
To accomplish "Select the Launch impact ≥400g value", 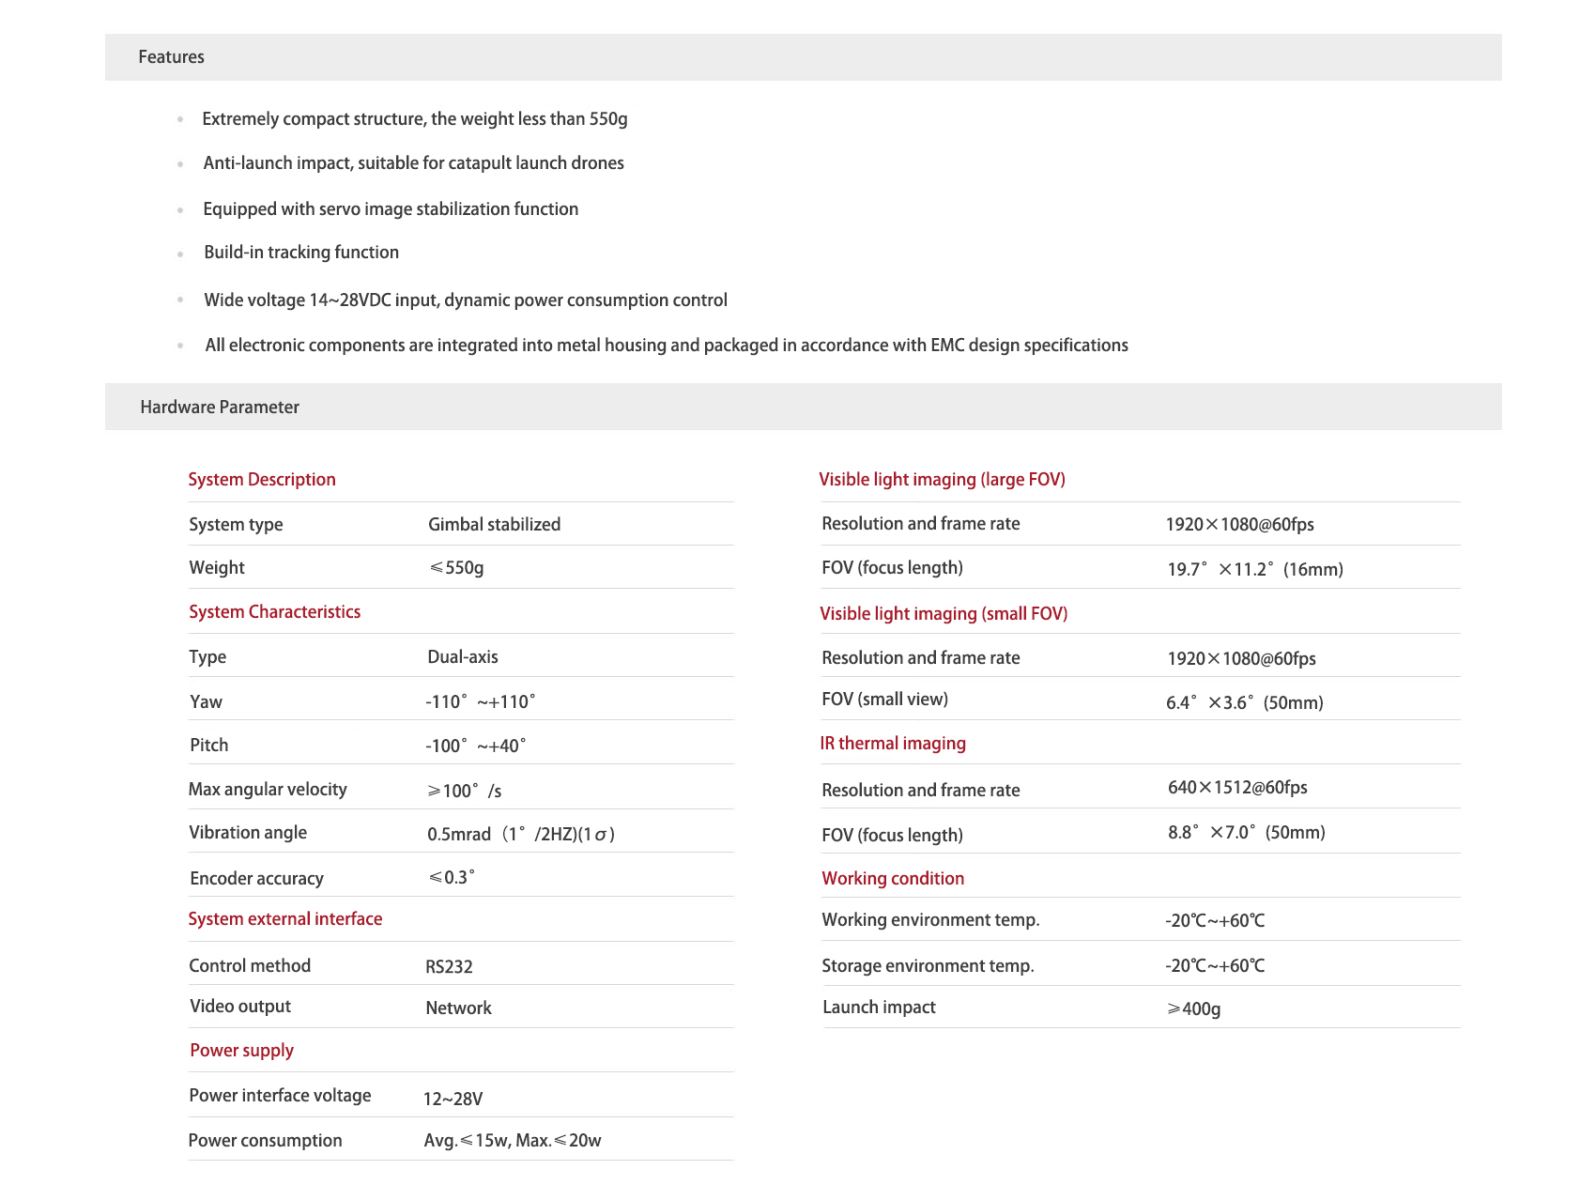I will pos(1194,1008).
